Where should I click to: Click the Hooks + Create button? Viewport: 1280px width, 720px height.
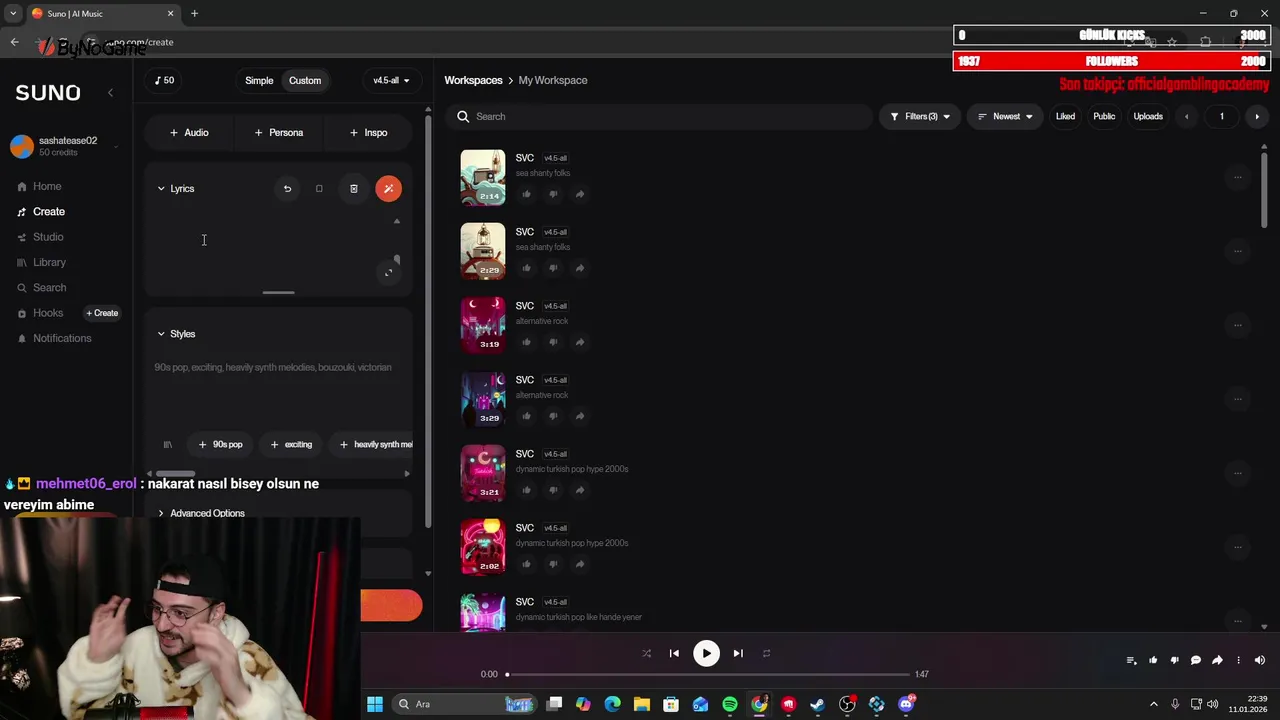(x=102, y=313)
